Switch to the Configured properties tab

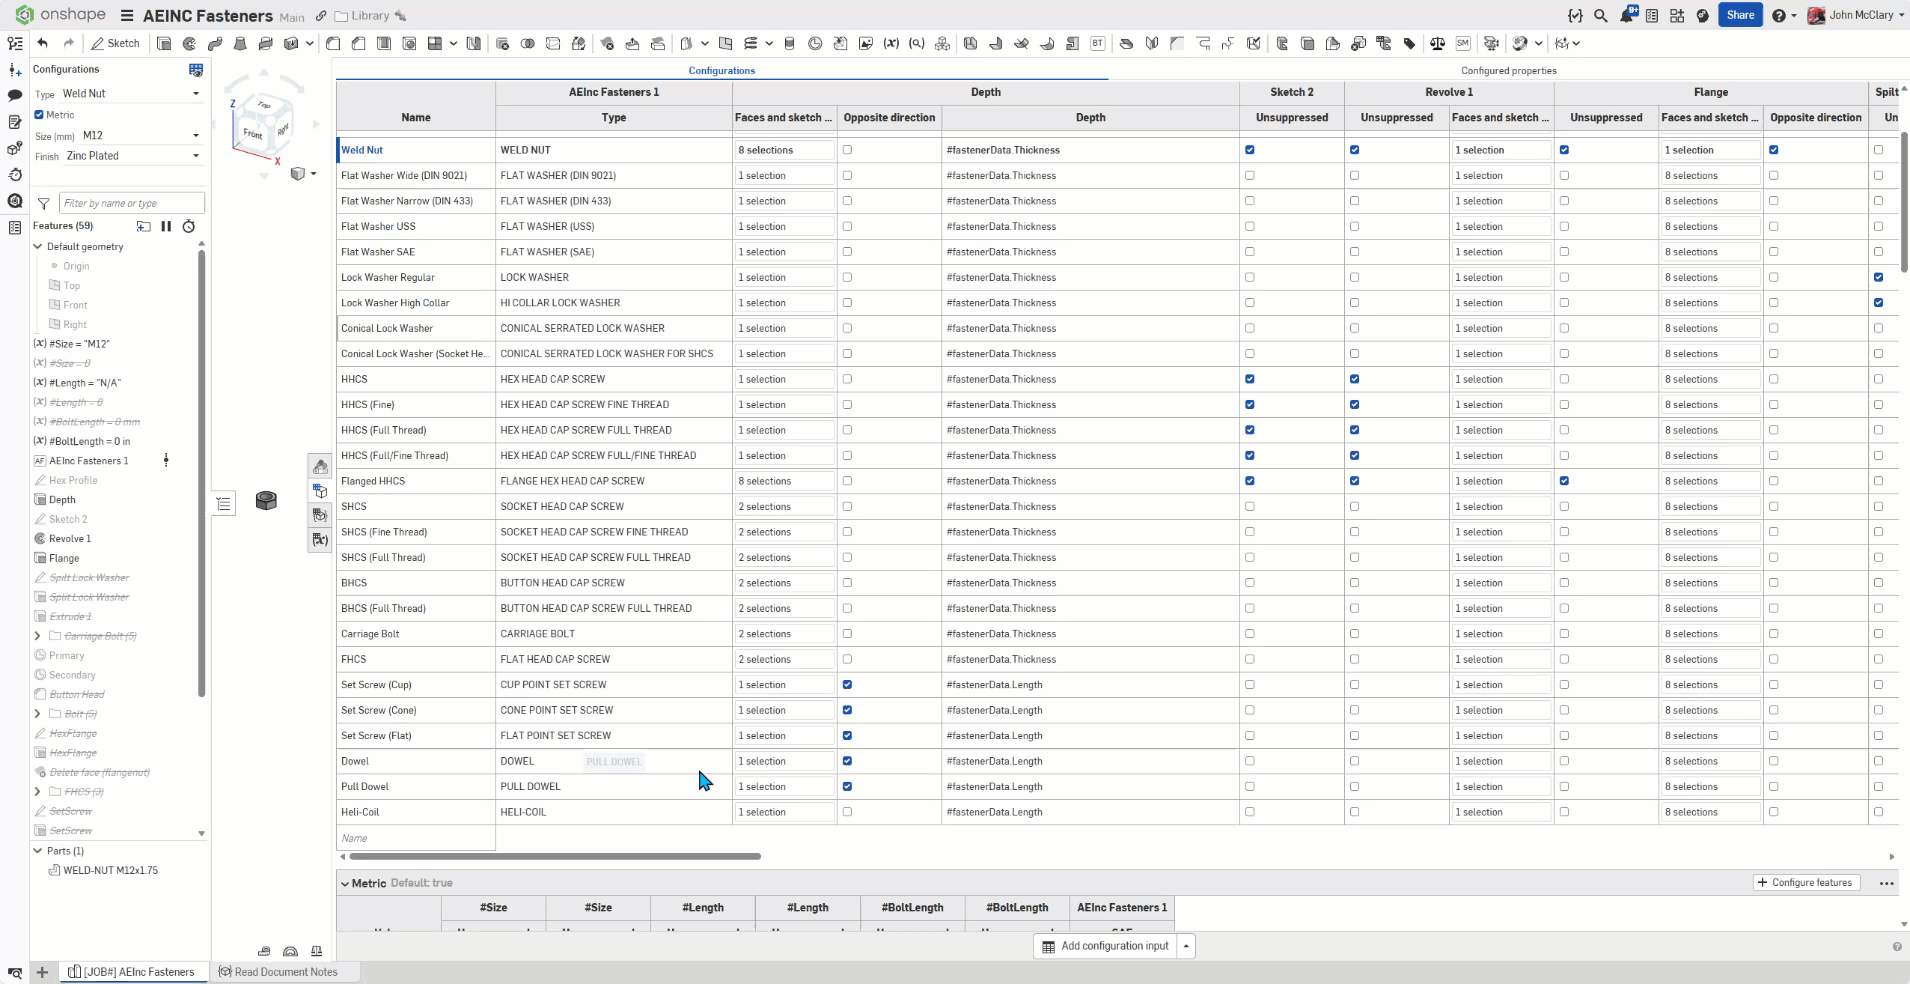1509,71
